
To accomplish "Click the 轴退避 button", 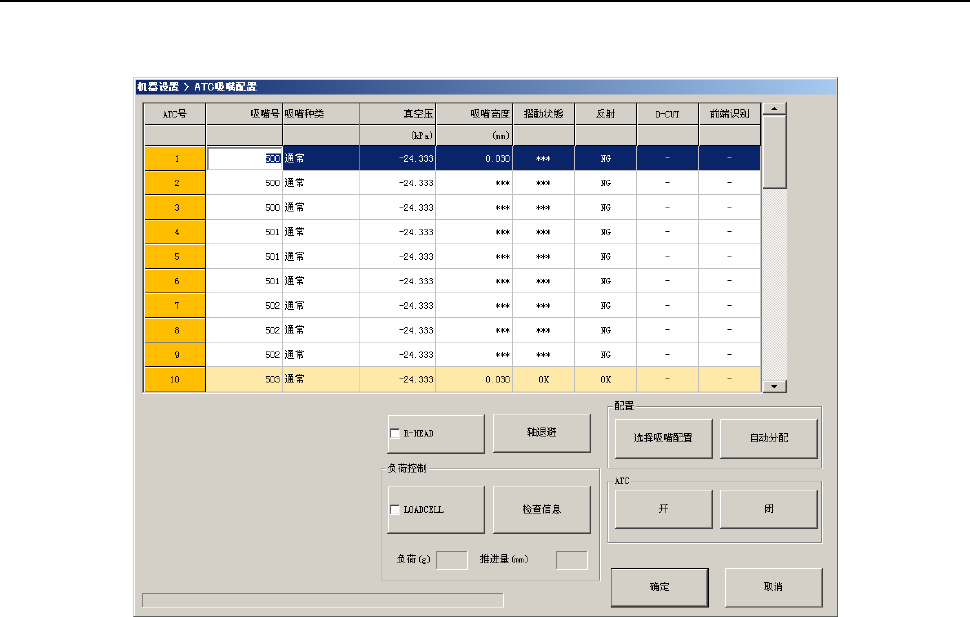I will [x=541, y=433].
